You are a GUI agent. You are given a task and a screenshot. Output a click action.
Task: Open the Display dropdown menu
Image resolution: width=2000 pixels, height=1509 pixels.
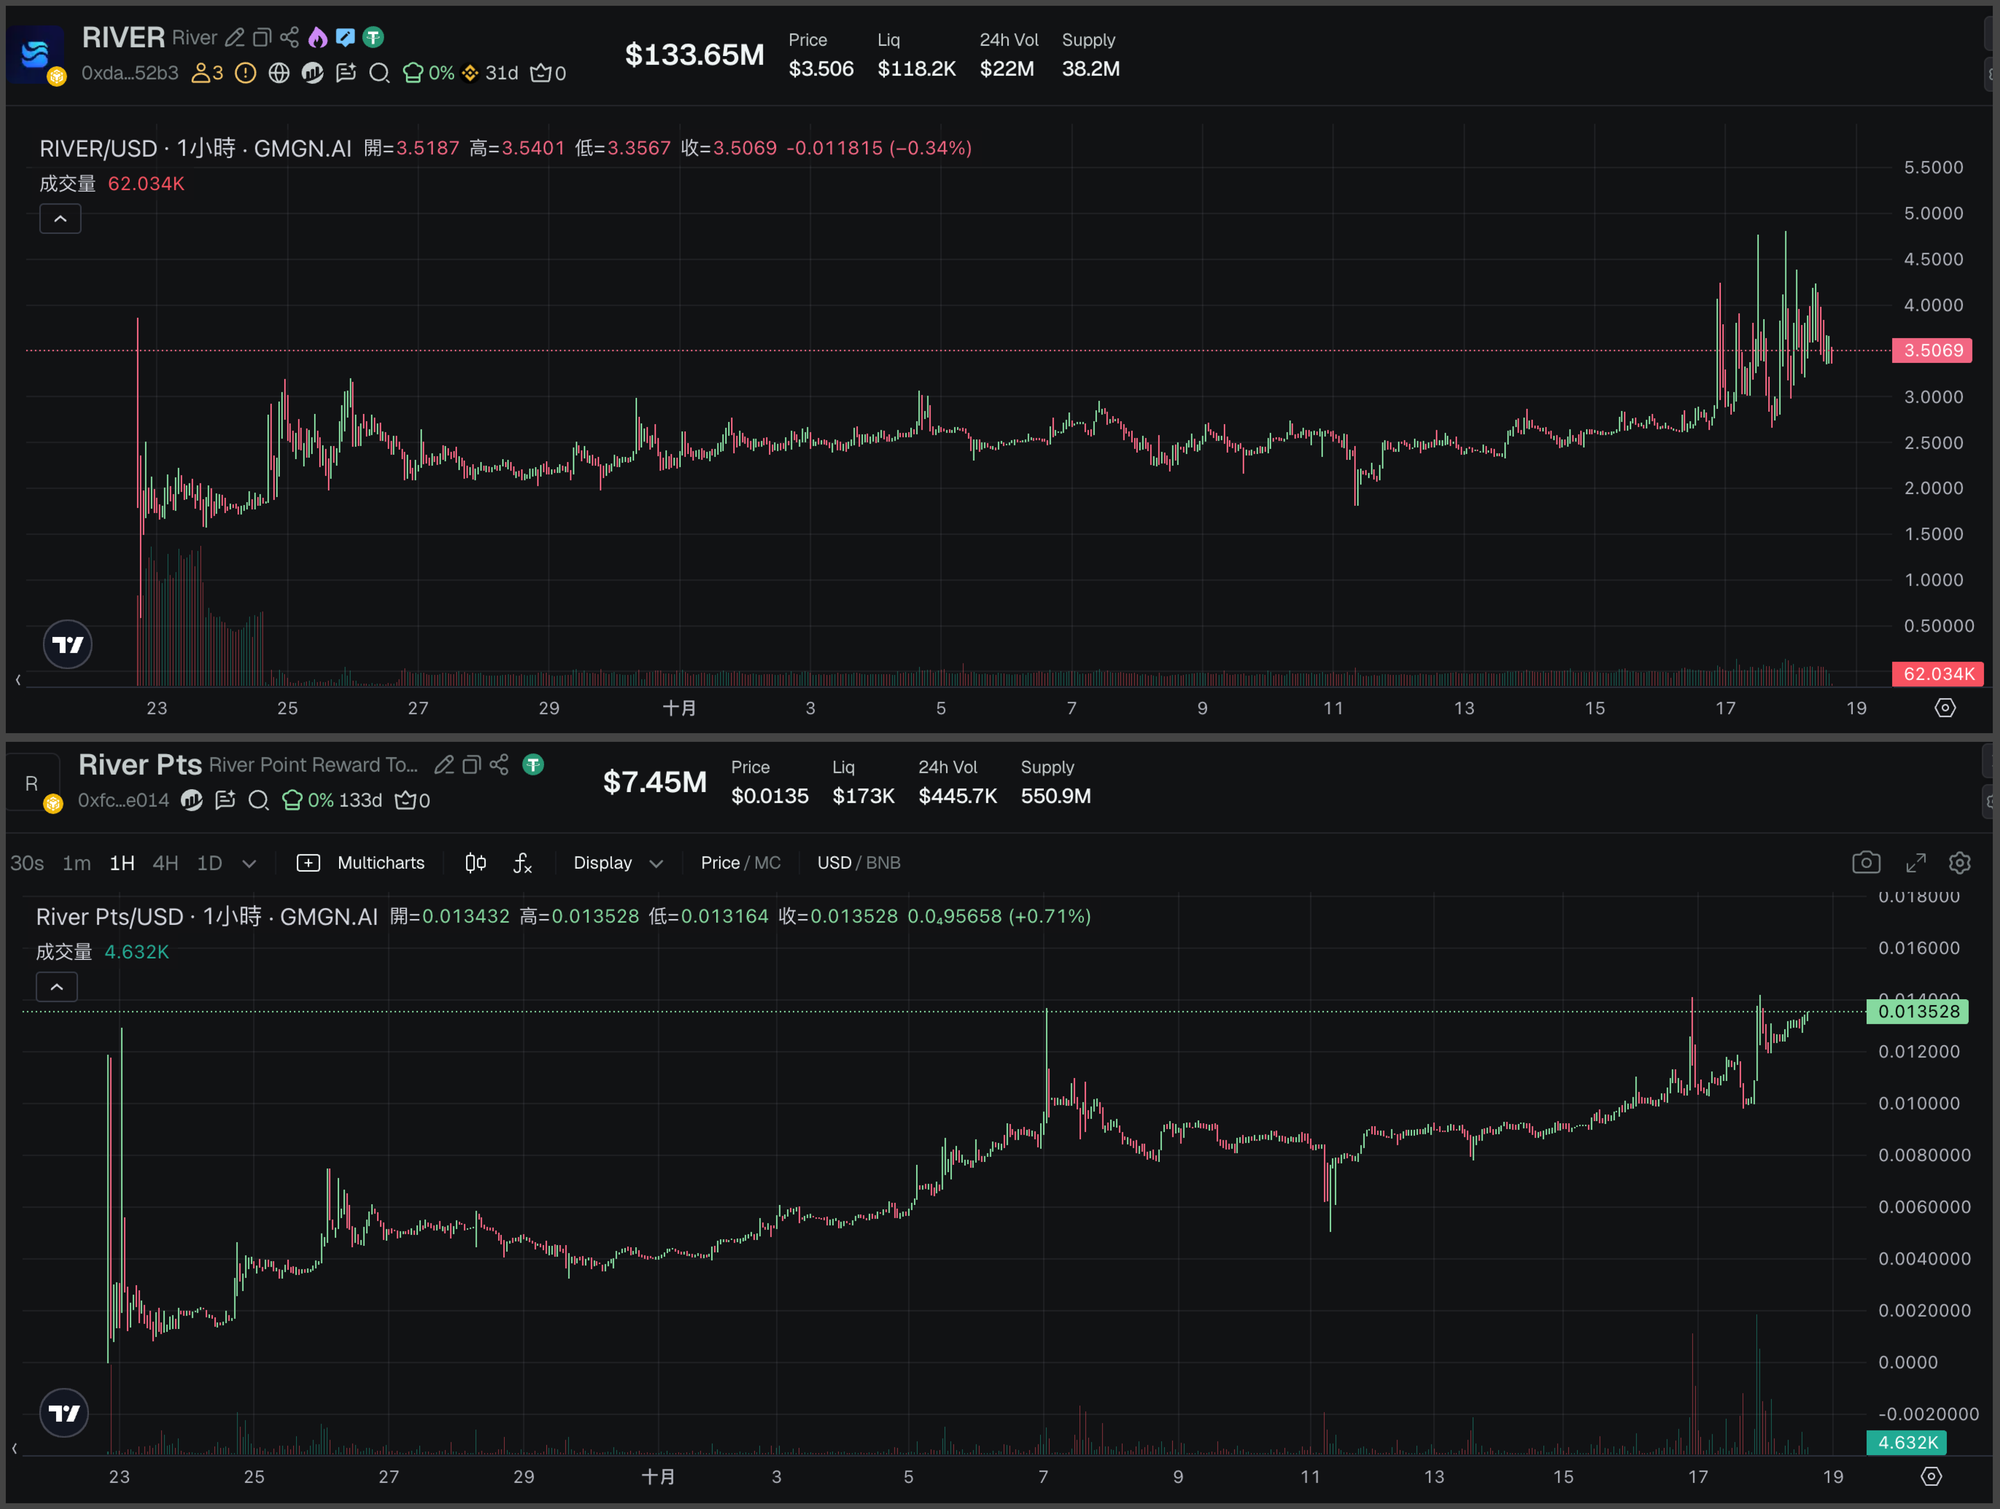(x=617, y=863)
